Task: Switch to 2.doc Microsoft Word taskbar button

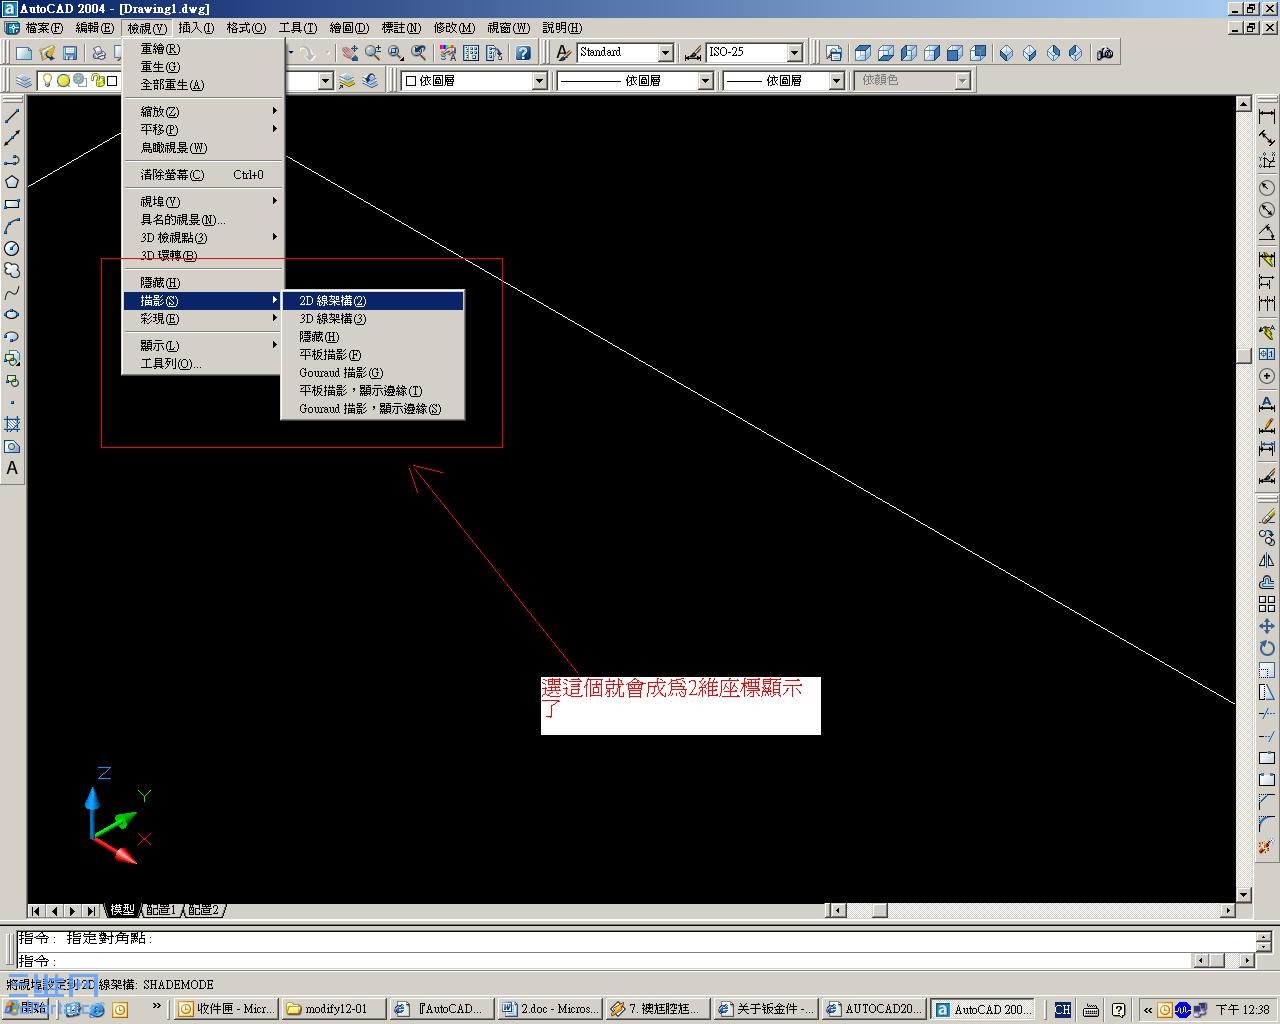Action: (x=550, y=1009)
